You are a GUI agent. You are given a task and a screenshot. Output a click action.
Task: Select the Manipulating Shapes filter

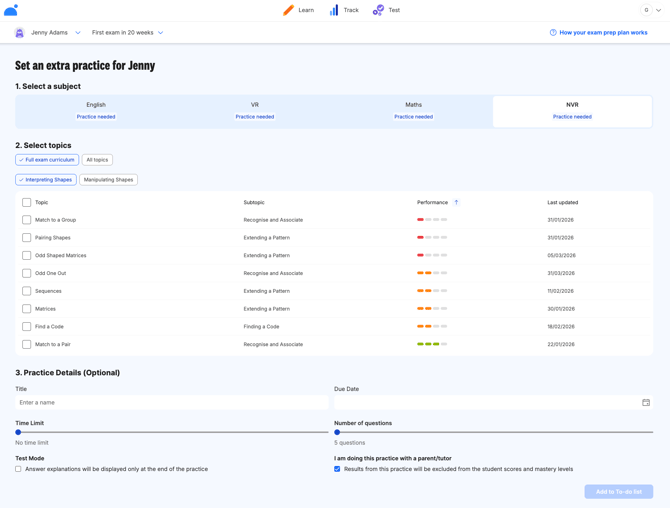[108, 180]
